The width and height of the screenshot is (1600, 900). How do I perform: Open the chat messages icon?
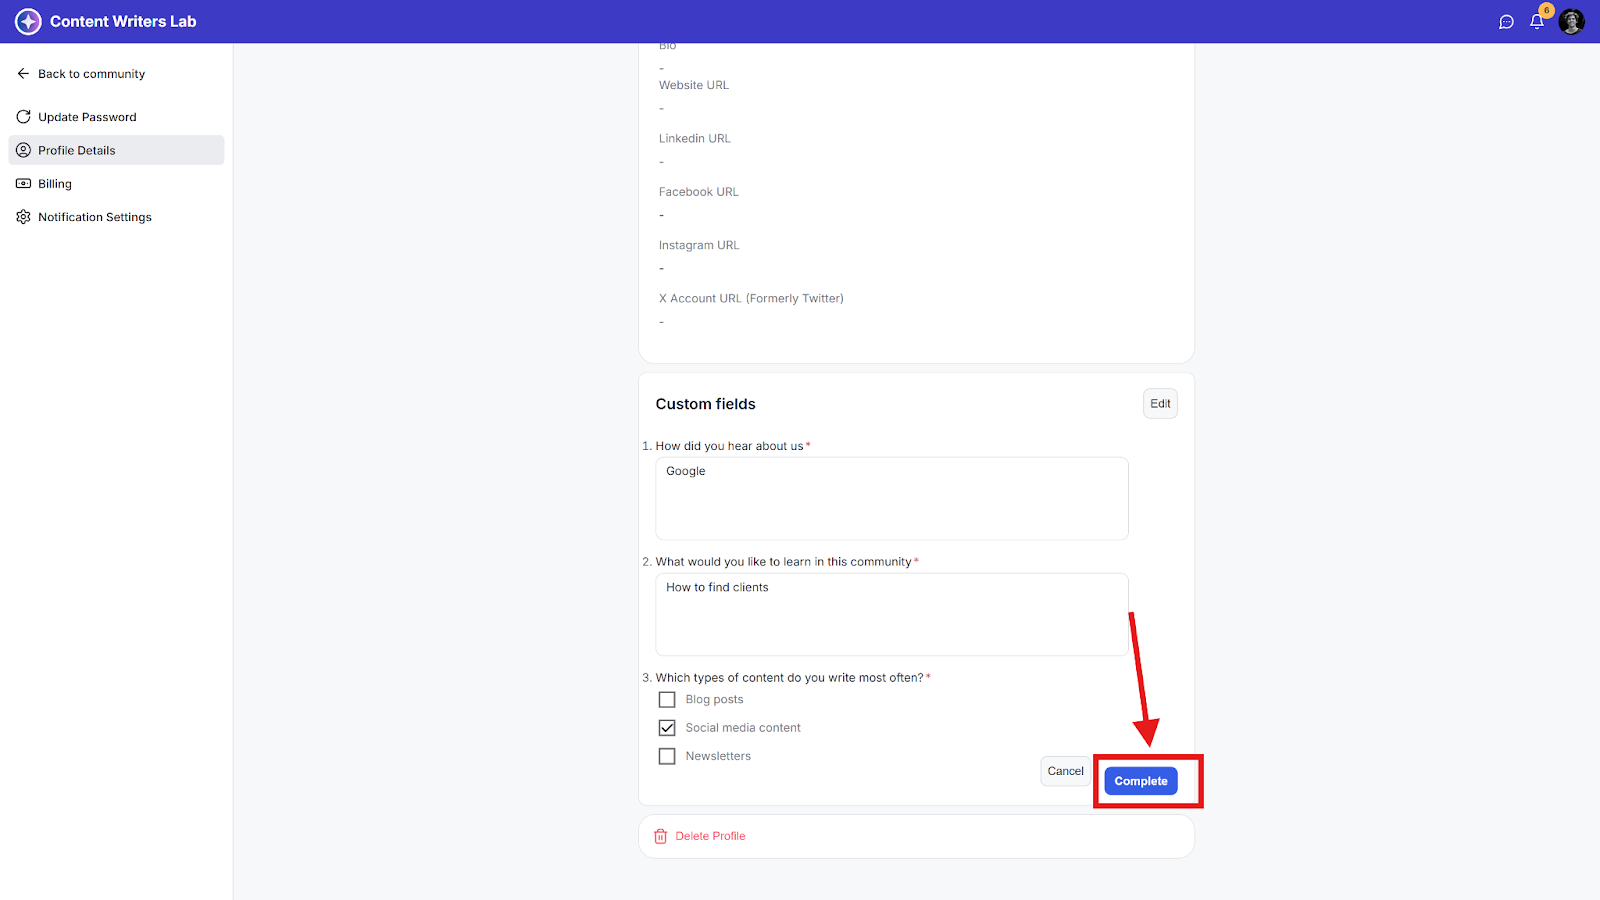click(x=1506, y=22)
